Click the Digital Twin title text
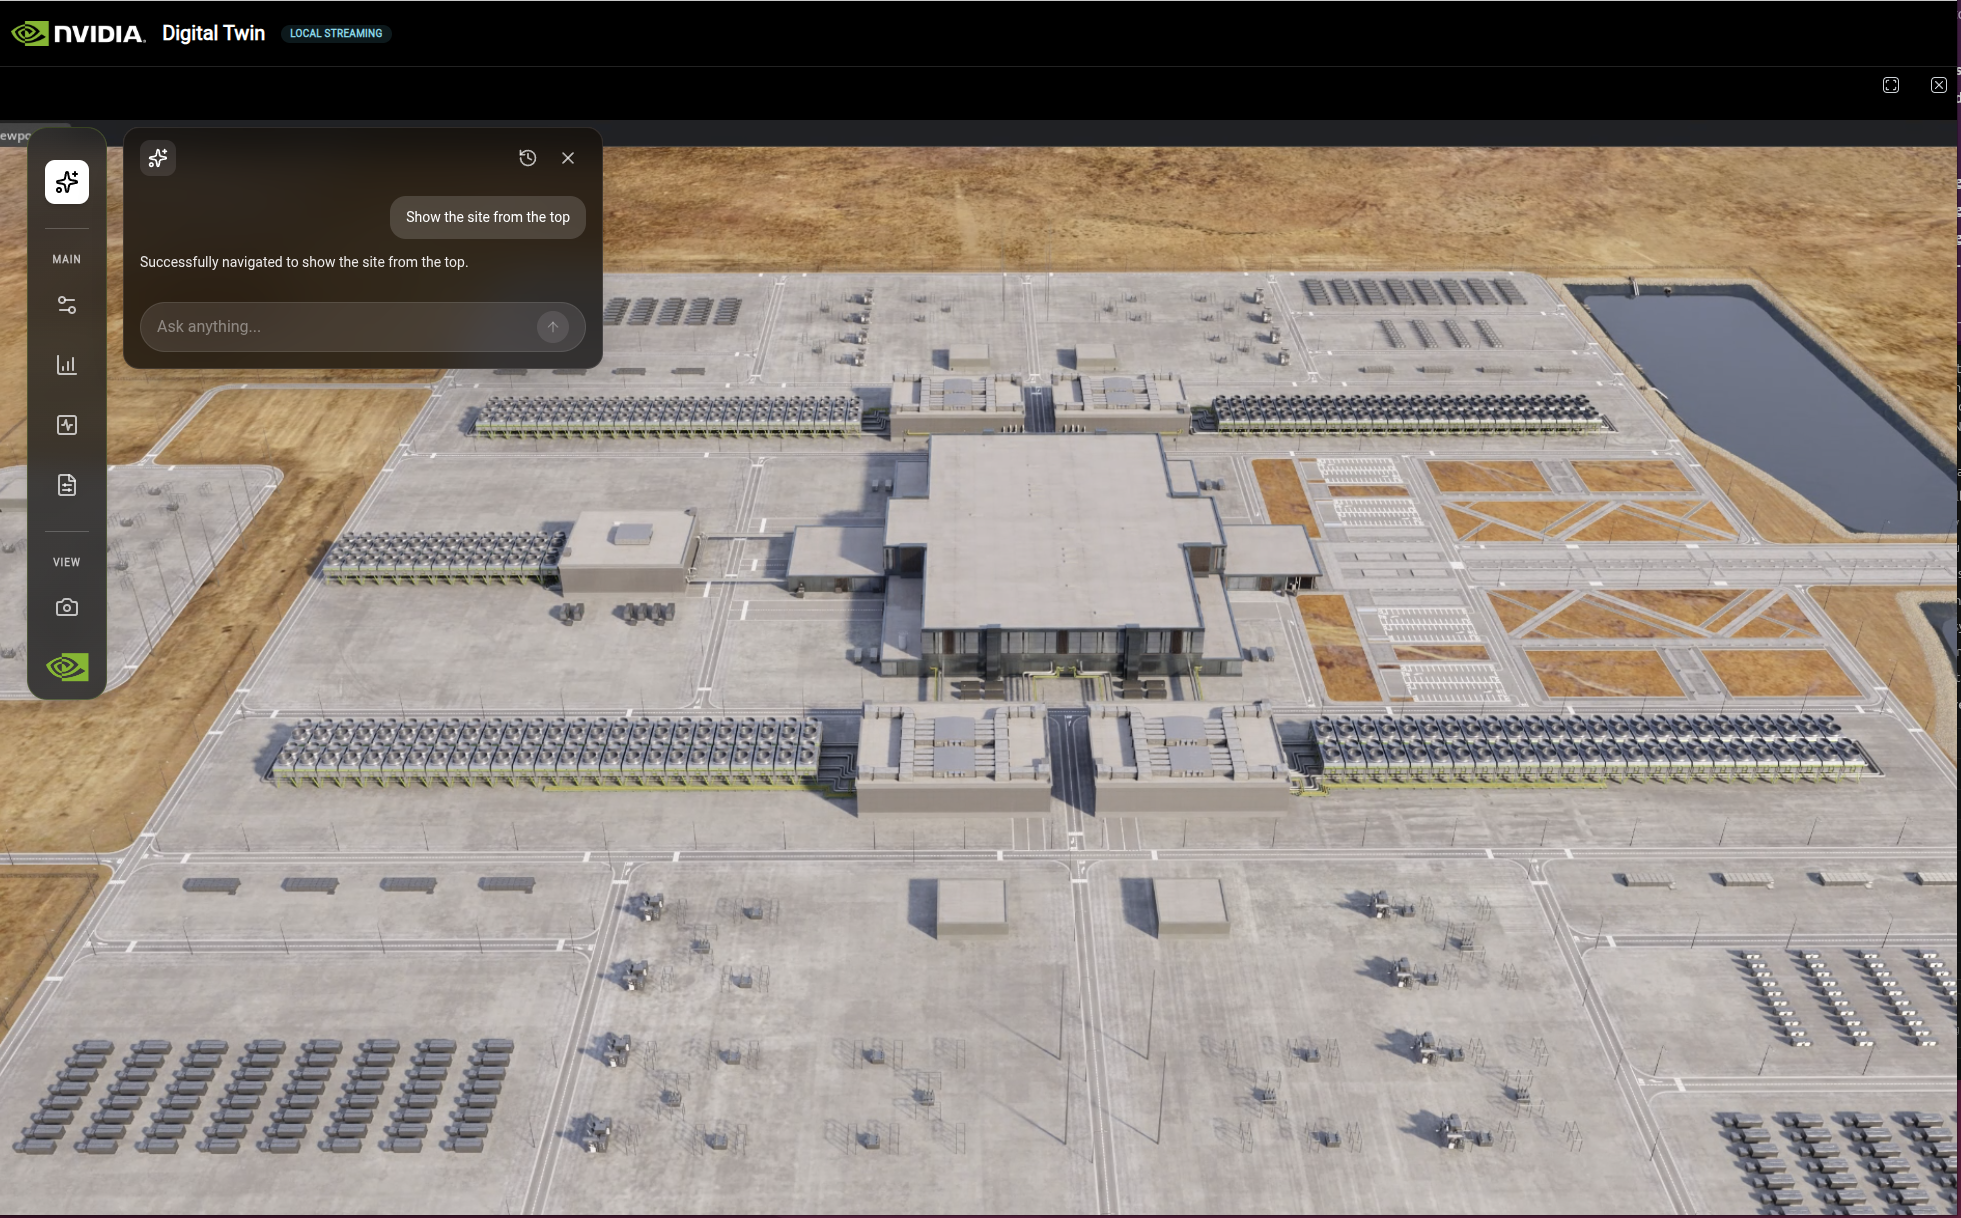 point(213,33)
